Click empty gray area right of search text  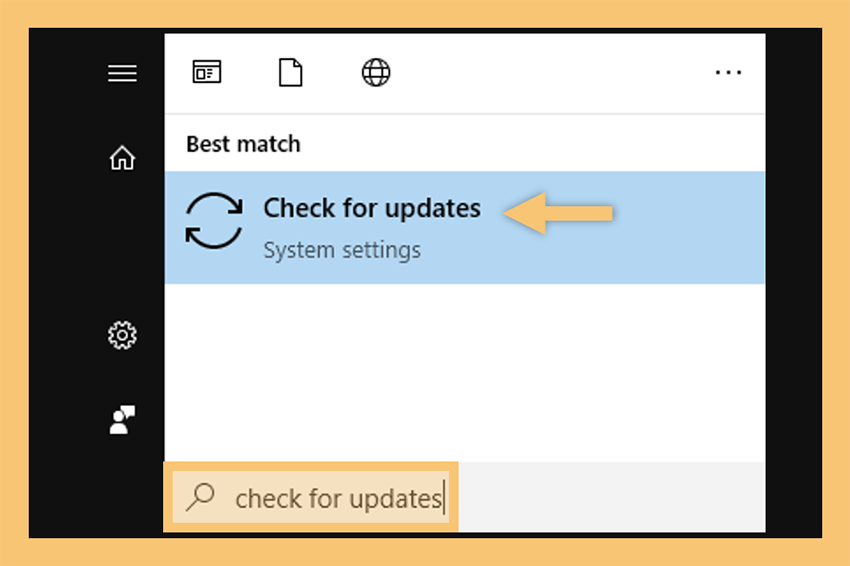611,497
